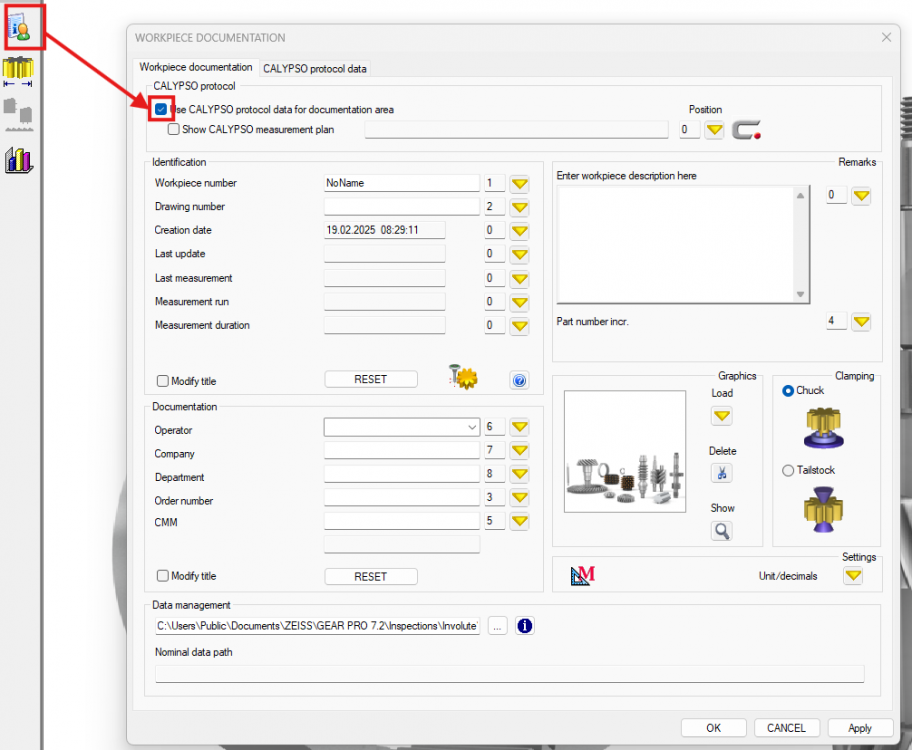Enable Show CALYPSO measurement plan checkbox

[174, 129]
